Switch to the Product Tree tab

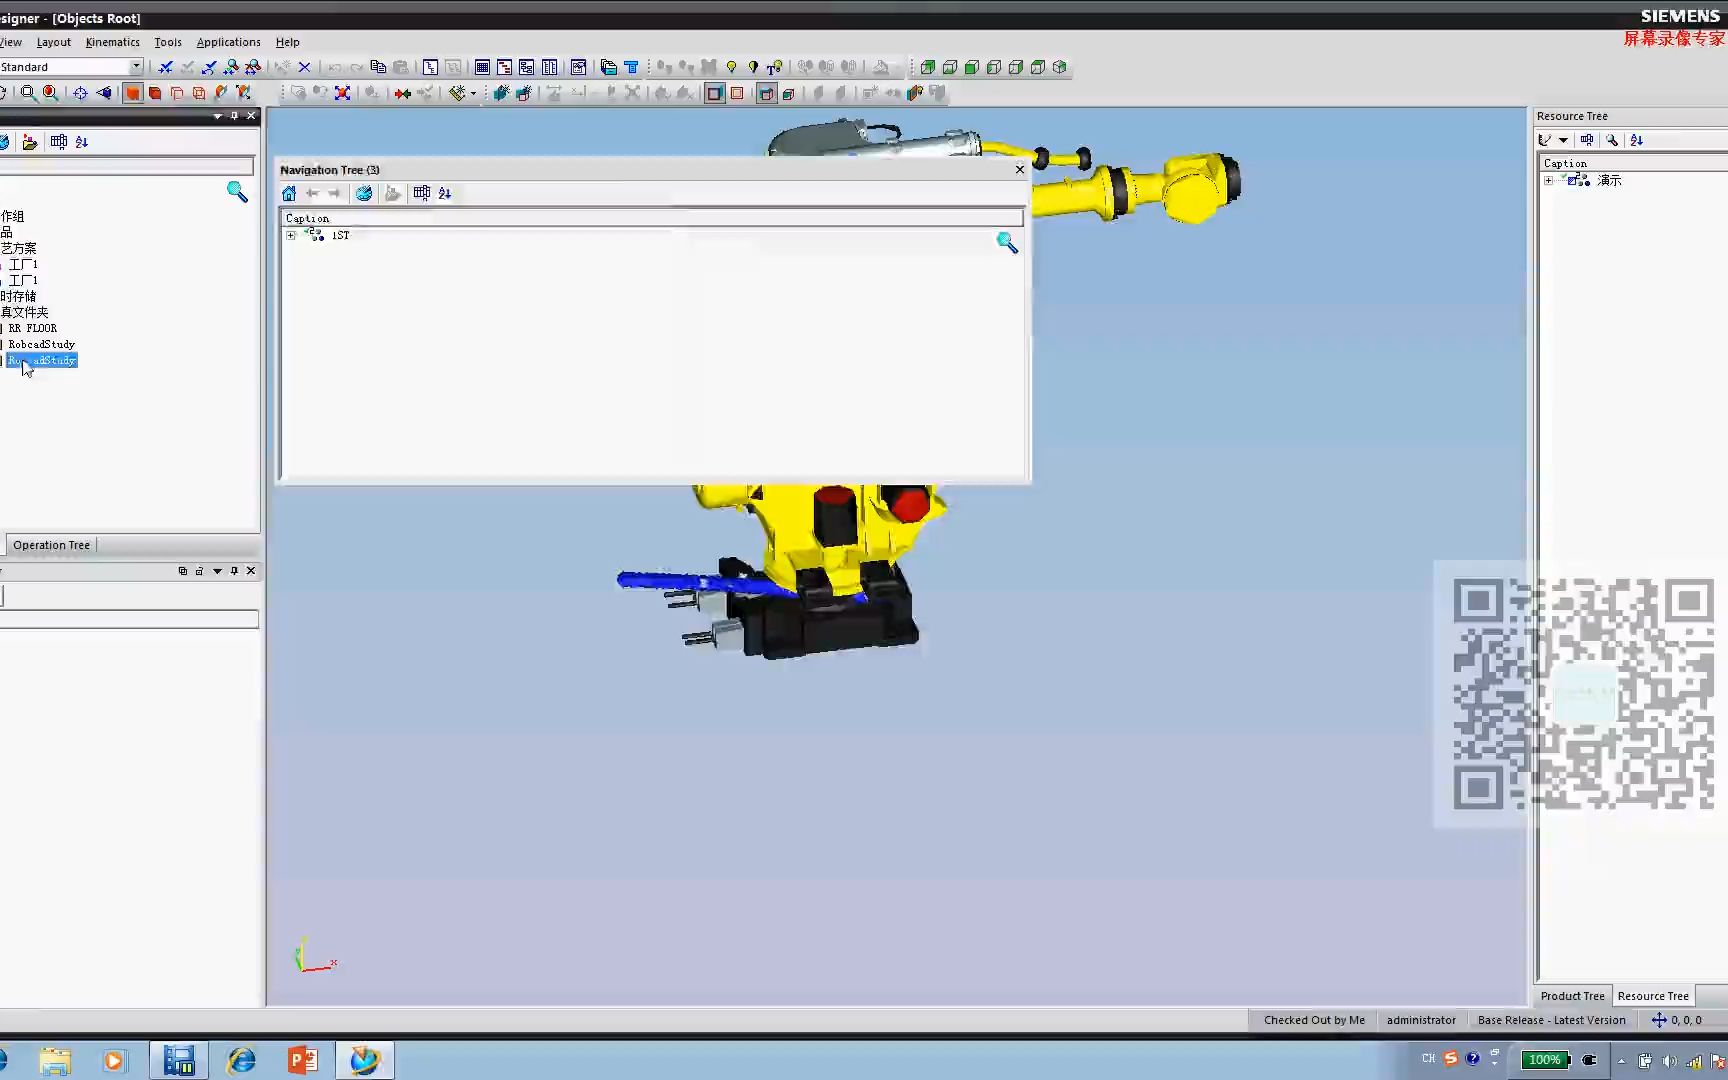coord(1572,996)
